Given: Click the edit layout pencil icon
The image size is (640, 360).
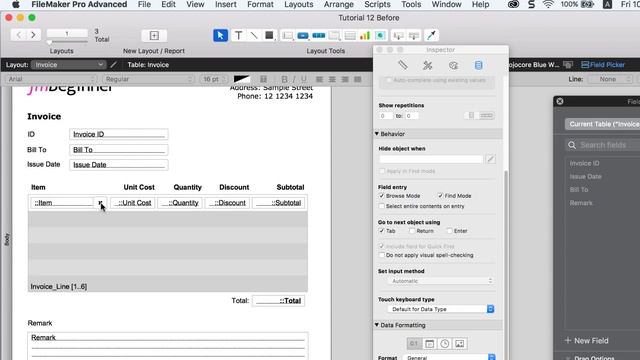Looking at the screenshot, I should pyautogui.click(x=114, y=64).
